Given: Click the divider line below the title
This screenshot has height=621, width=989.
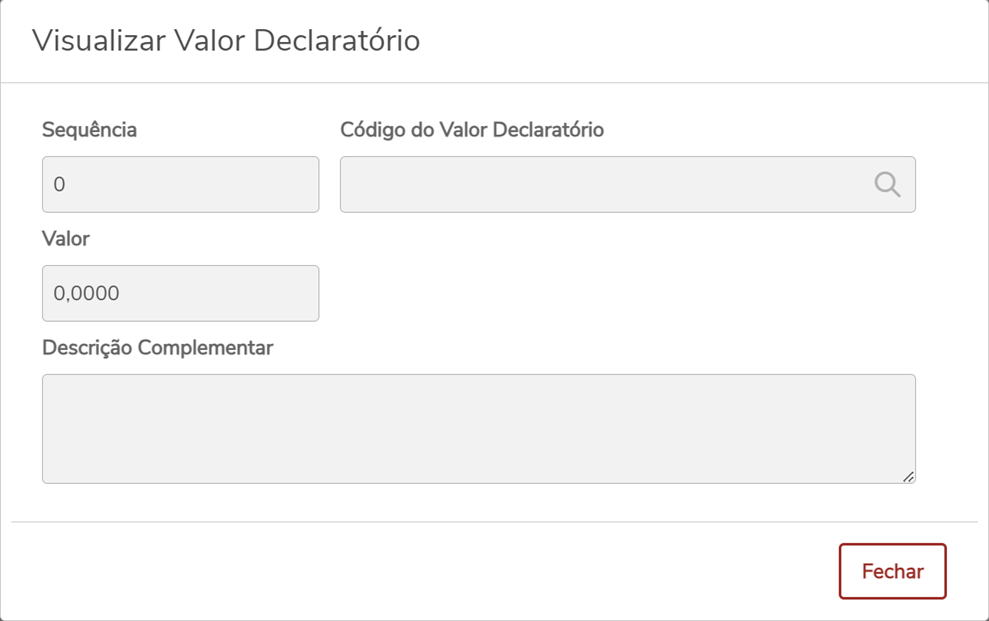Looking at the screenshot, I should tap(494, 83).
